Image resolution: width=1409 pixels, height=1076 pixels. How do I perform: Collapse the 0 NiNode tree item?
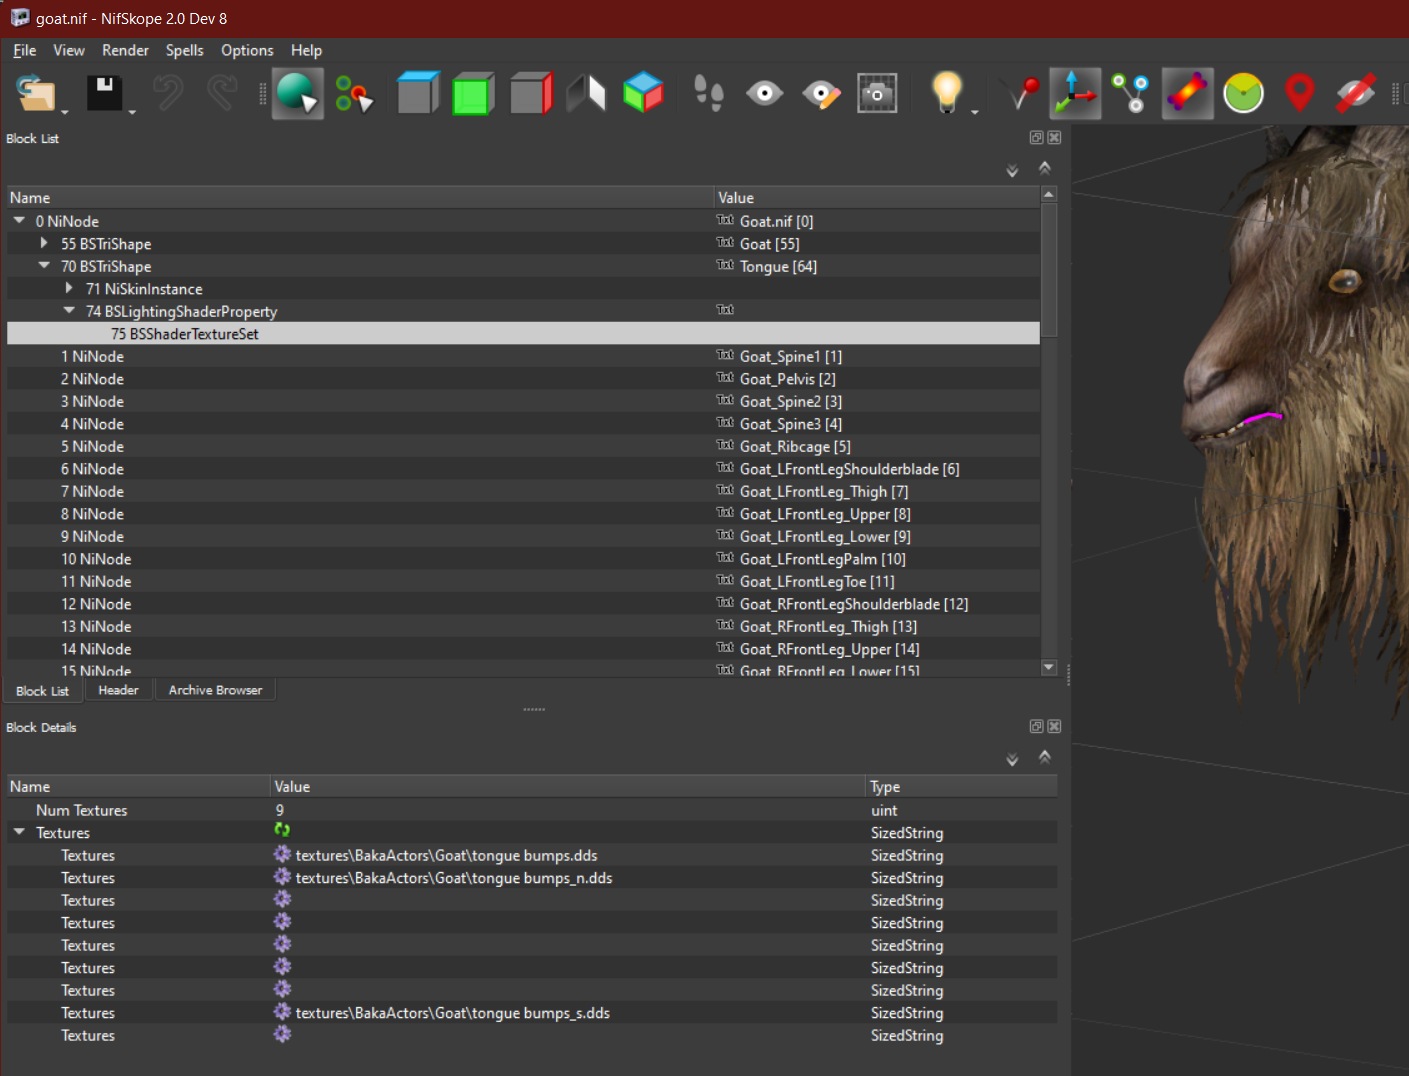pos(19,221)
